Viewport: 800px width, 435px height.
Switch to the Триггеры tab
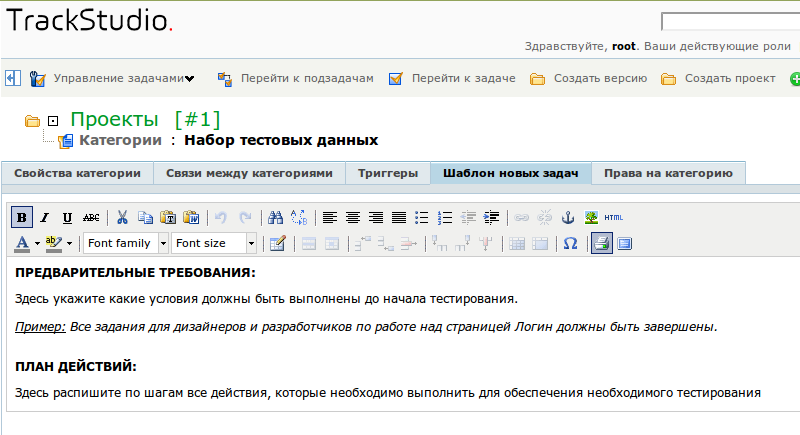point(387,173)
